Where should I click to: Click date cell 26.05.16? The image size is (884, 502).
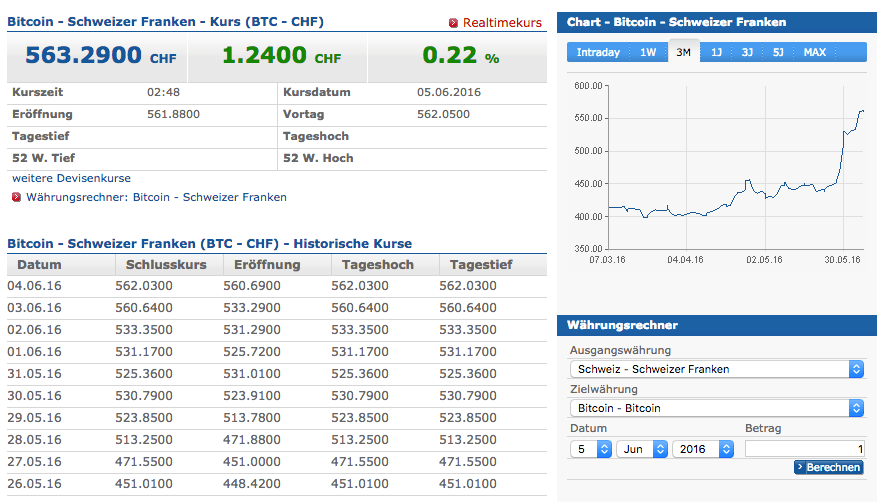click(x=34, y=484)
